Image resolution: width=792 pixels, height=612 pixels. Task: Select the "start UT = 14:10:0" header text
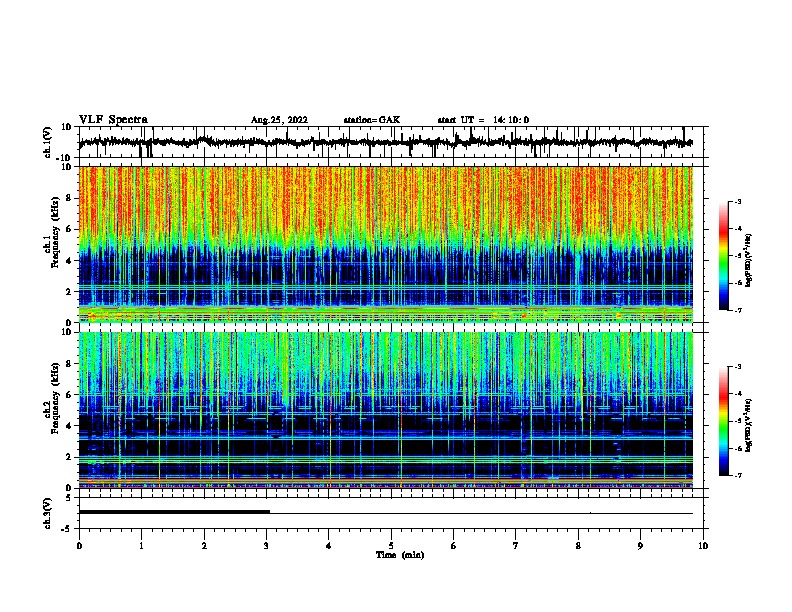point(483,120)
